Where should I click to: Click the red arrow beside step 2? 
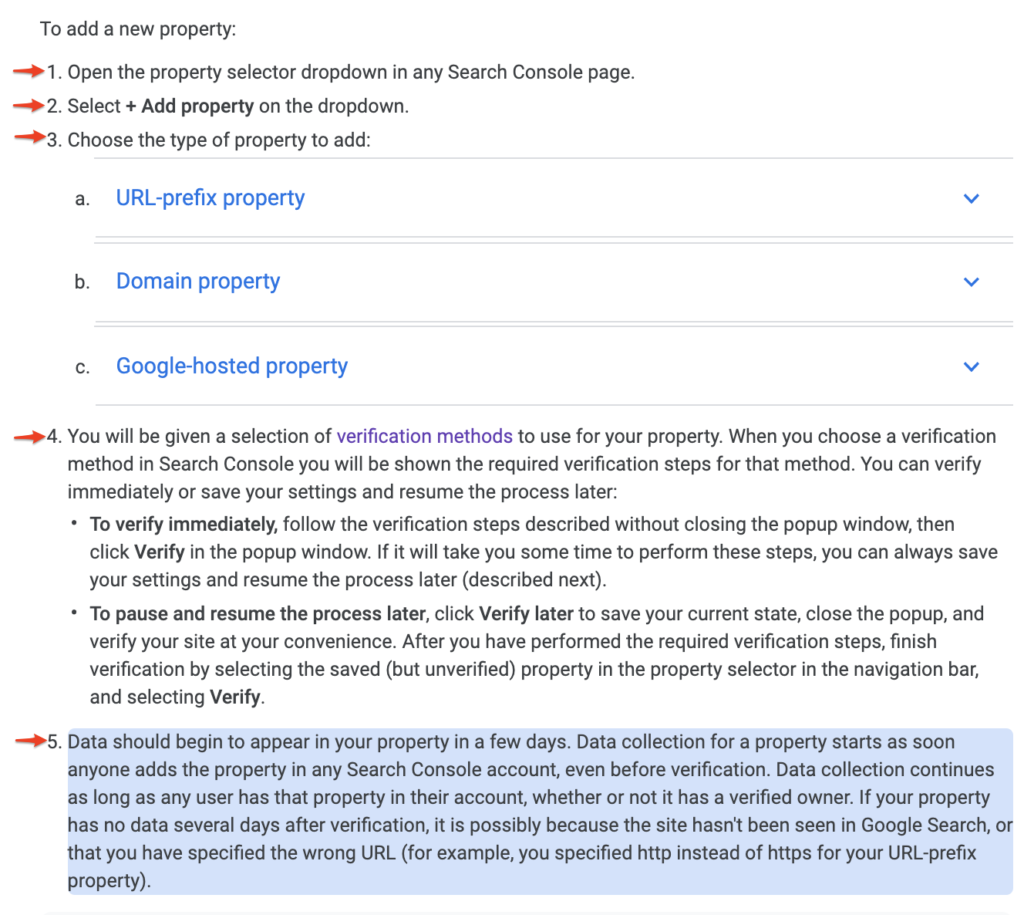[x=29, y=104]
